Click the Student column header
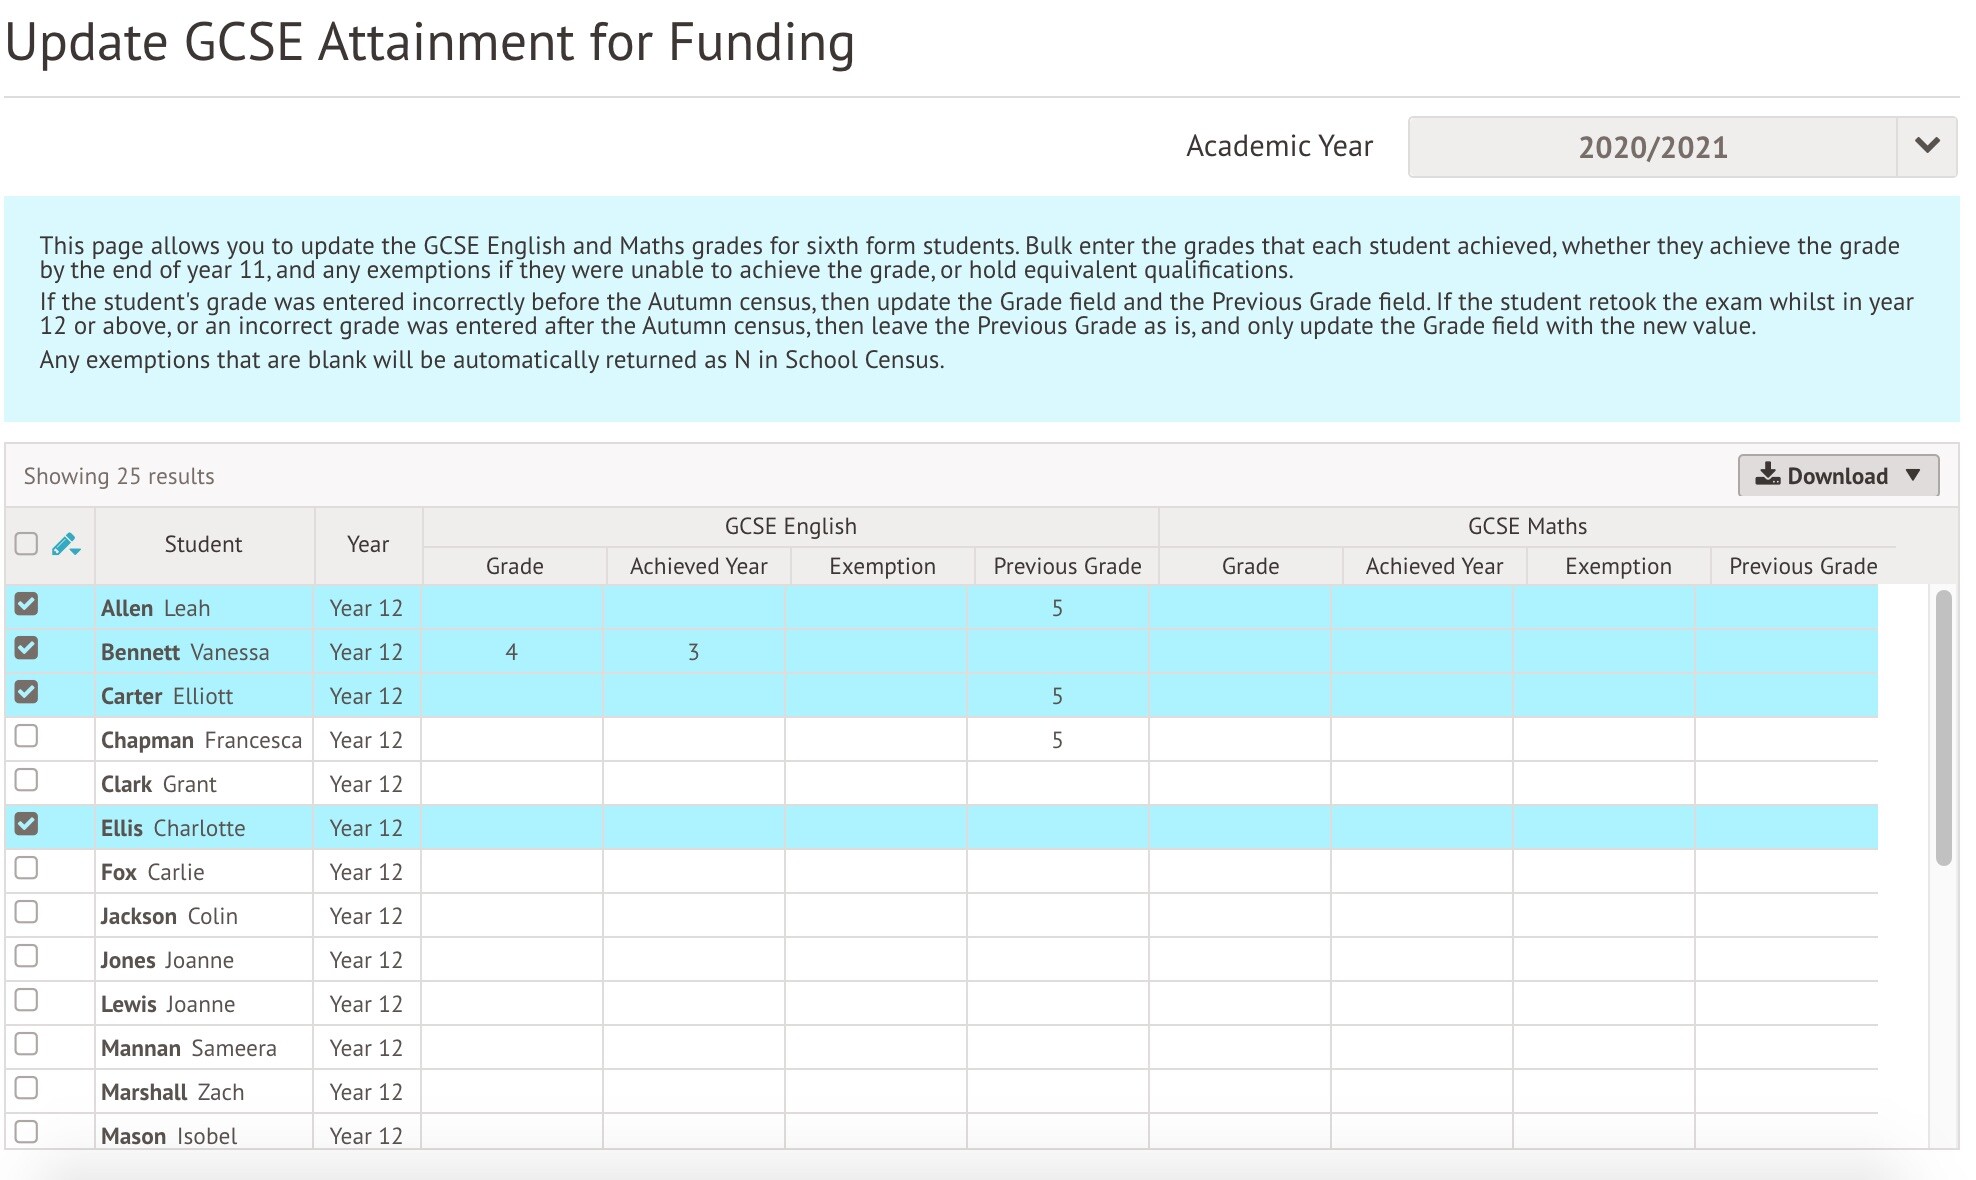The image size is (1976, 1180). [x=203, y=545]
